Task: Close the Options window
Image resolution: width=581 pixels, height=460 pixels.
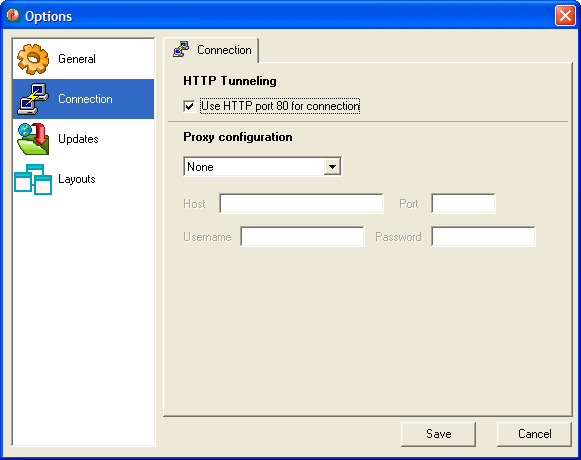Action: [565, 16]
